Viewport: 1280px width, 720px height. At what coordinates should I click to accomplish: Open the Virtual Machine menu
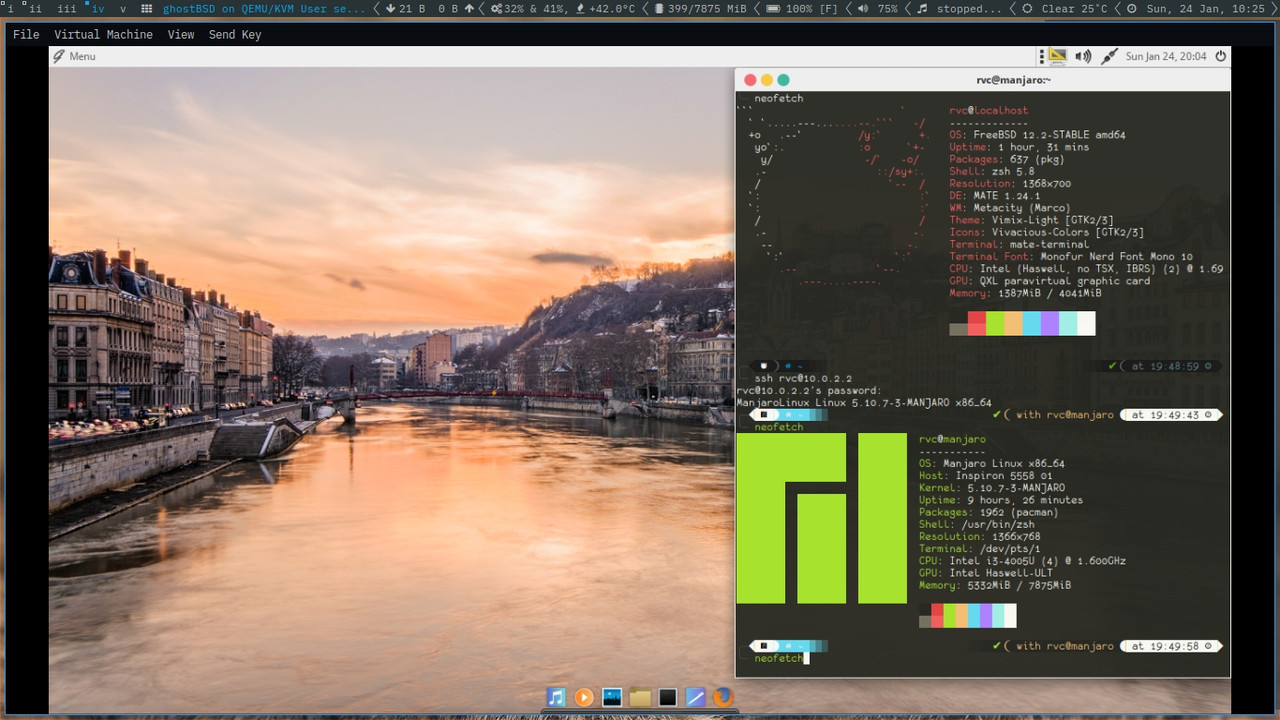pyautogui.click(x=103, y=34)
